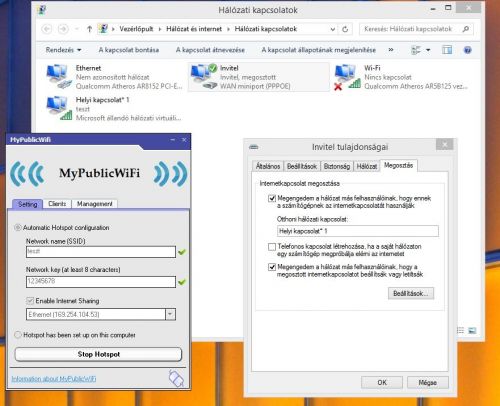Close the Invitel tulajdonságai dialog

(x=444, y=145)
